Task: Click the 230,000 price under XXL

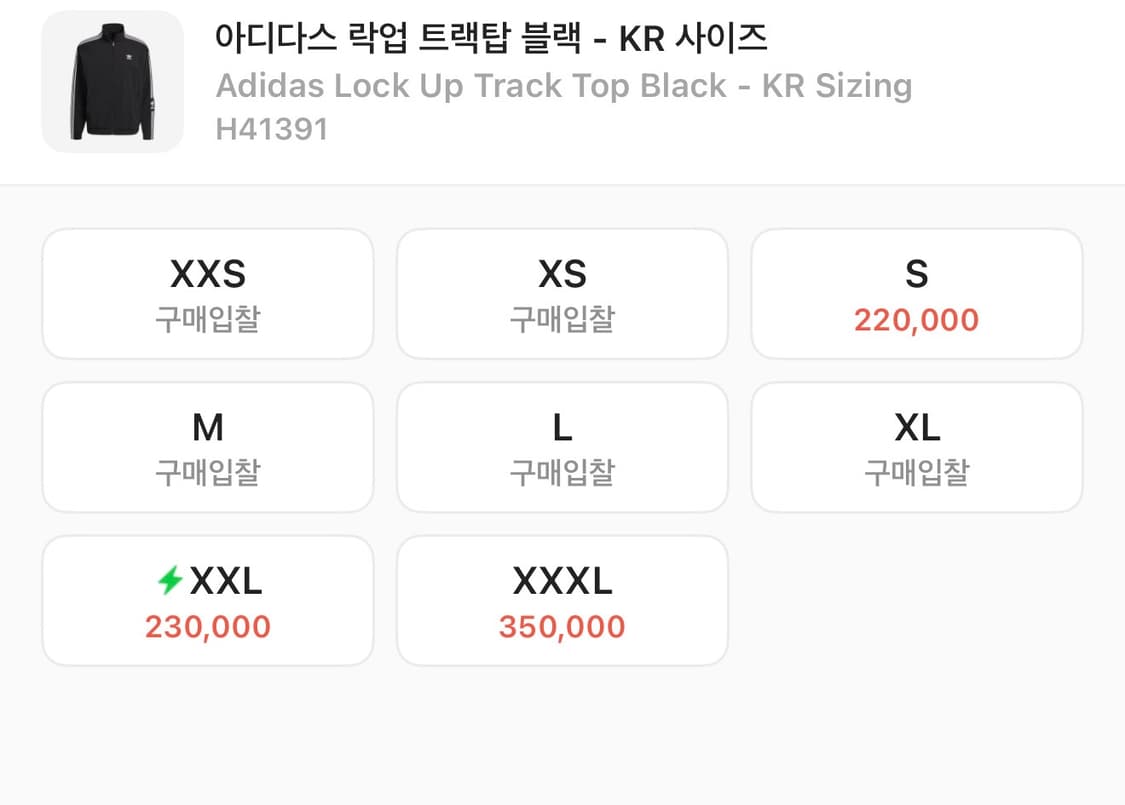Action: click(x=207, y=627)
